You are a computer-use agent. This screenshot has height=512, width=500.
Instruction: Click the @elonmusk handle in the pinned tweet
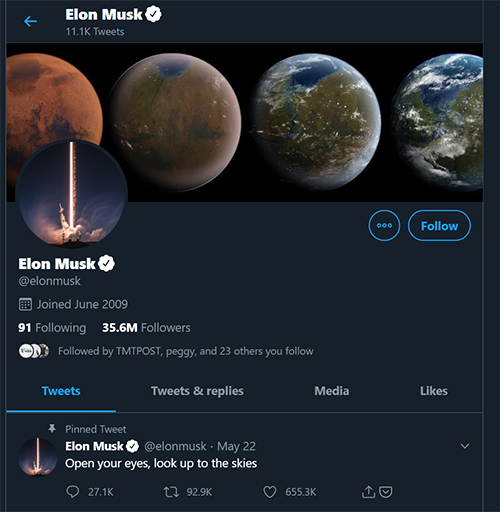tap(175, 446)
